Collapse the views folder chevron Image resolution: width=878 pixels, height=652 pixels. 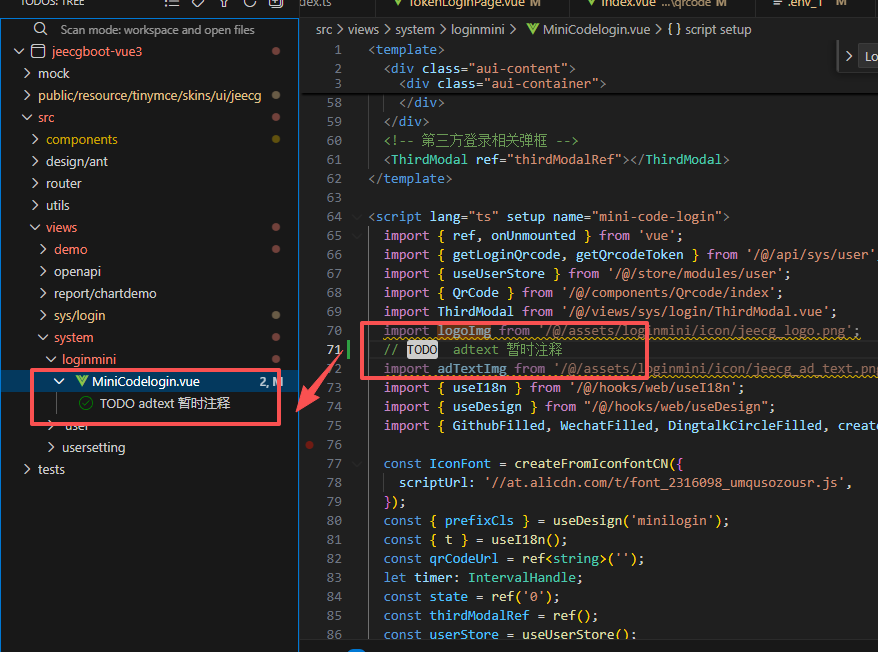point(35,227)
